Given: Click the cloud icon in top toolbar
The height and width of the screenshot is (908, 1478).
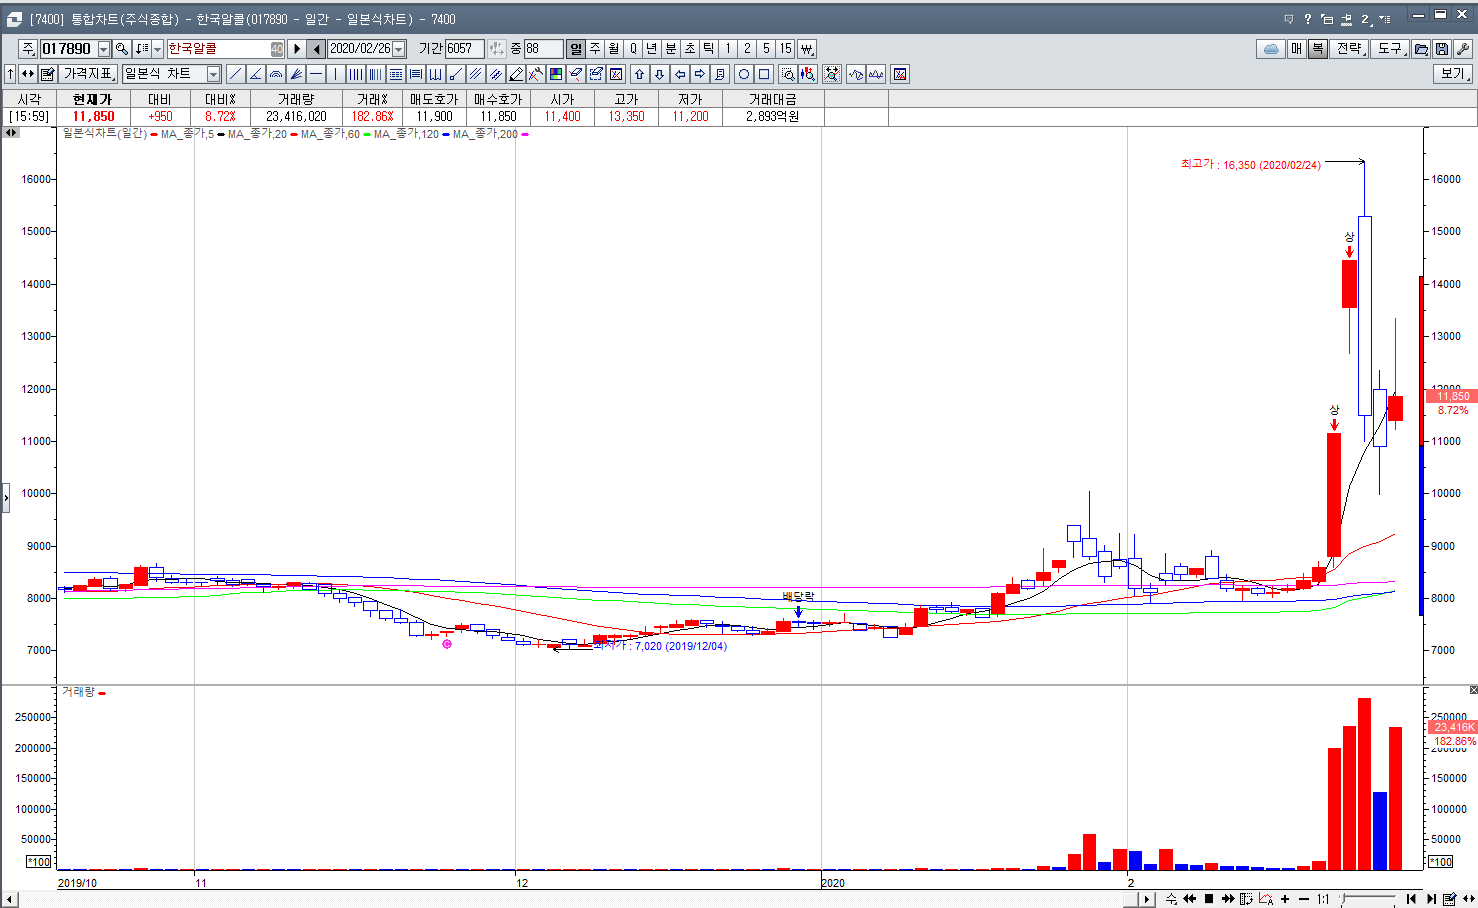Looking at the screenshot, I should pyautogui.click(x=1271, y=48).
